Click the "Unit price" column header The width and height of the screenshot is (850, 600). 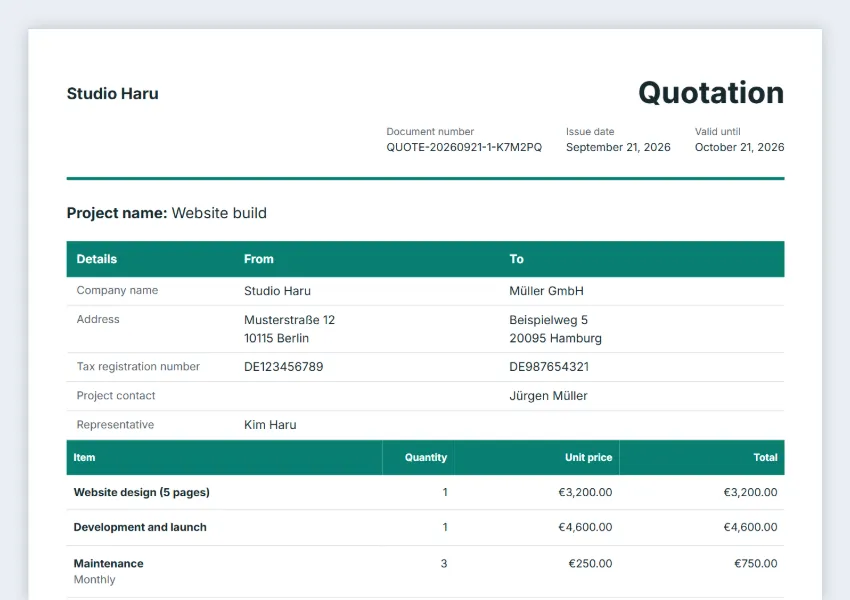pos(588,457)
